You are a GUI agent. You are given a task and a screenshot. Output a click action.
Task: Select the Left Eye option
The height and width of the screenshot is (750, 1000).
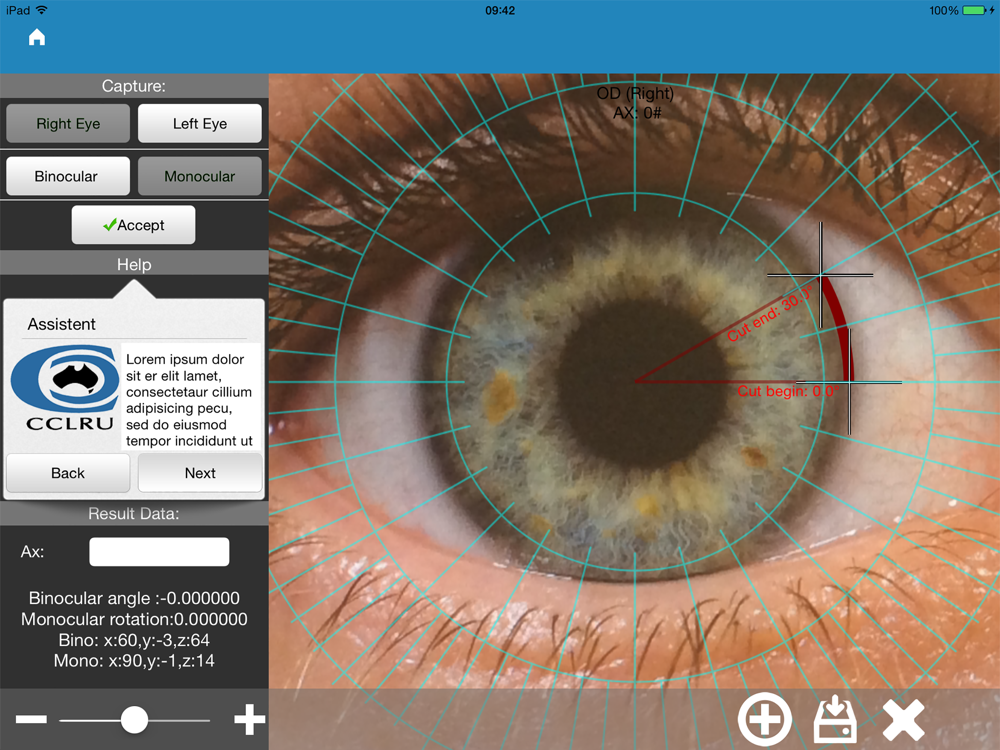click(x=200, y=124)
